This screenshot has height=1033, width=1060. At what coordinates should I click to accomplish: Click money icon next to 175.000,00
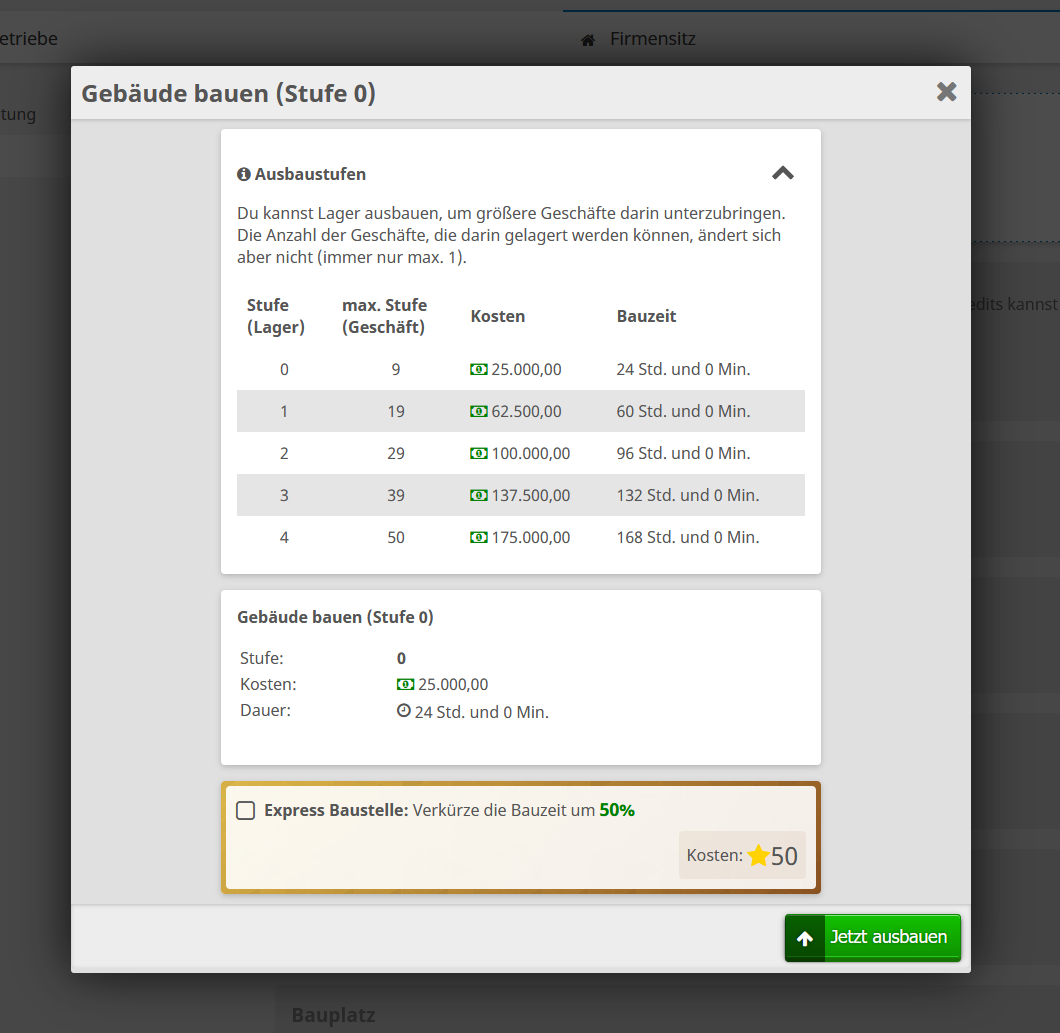tap(479, 537)
